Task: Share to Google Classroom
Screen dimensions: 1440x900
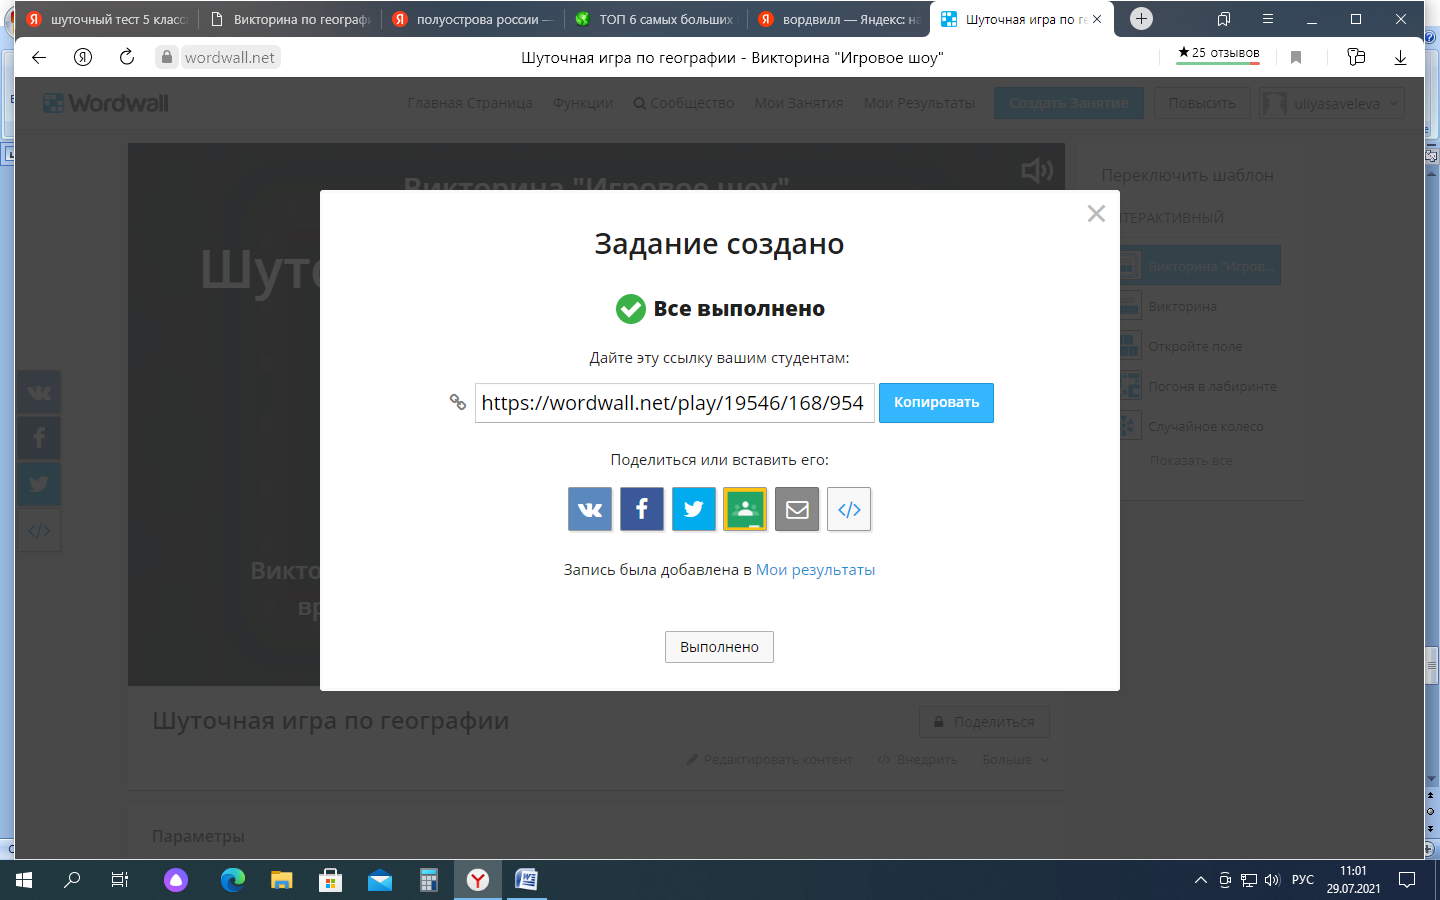Action: 745,509
